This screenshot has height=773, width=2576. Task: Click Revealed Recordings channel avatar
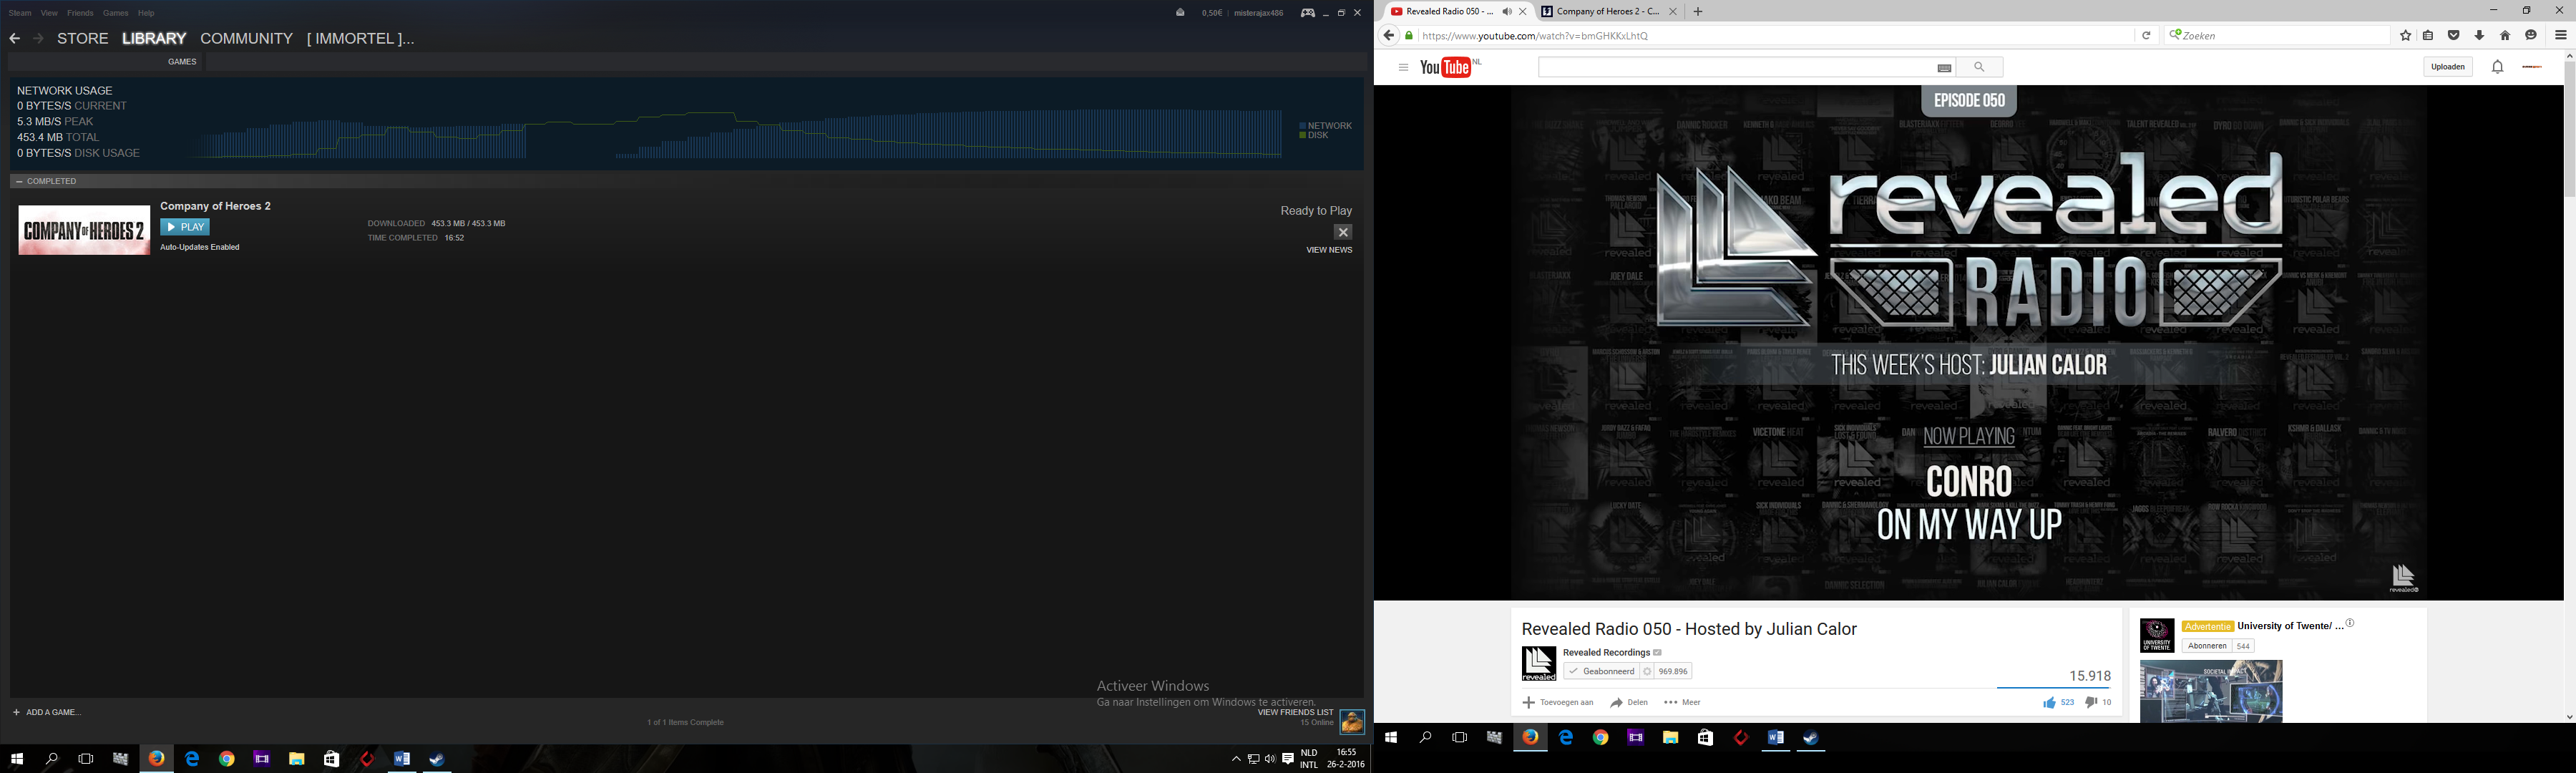1539,664
